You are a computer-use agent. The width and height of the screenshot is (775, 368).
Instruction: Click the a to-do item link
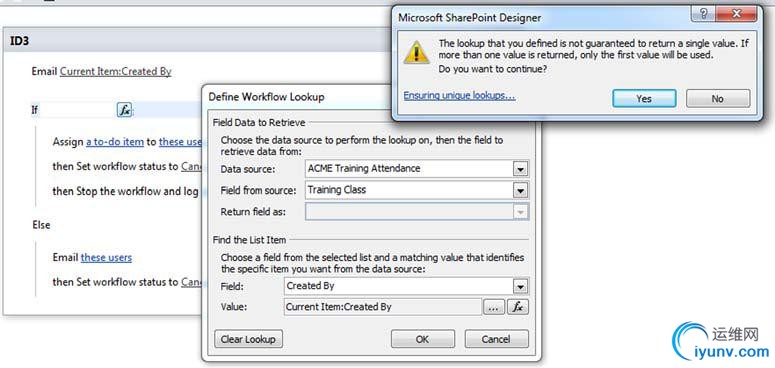(115, 142)
